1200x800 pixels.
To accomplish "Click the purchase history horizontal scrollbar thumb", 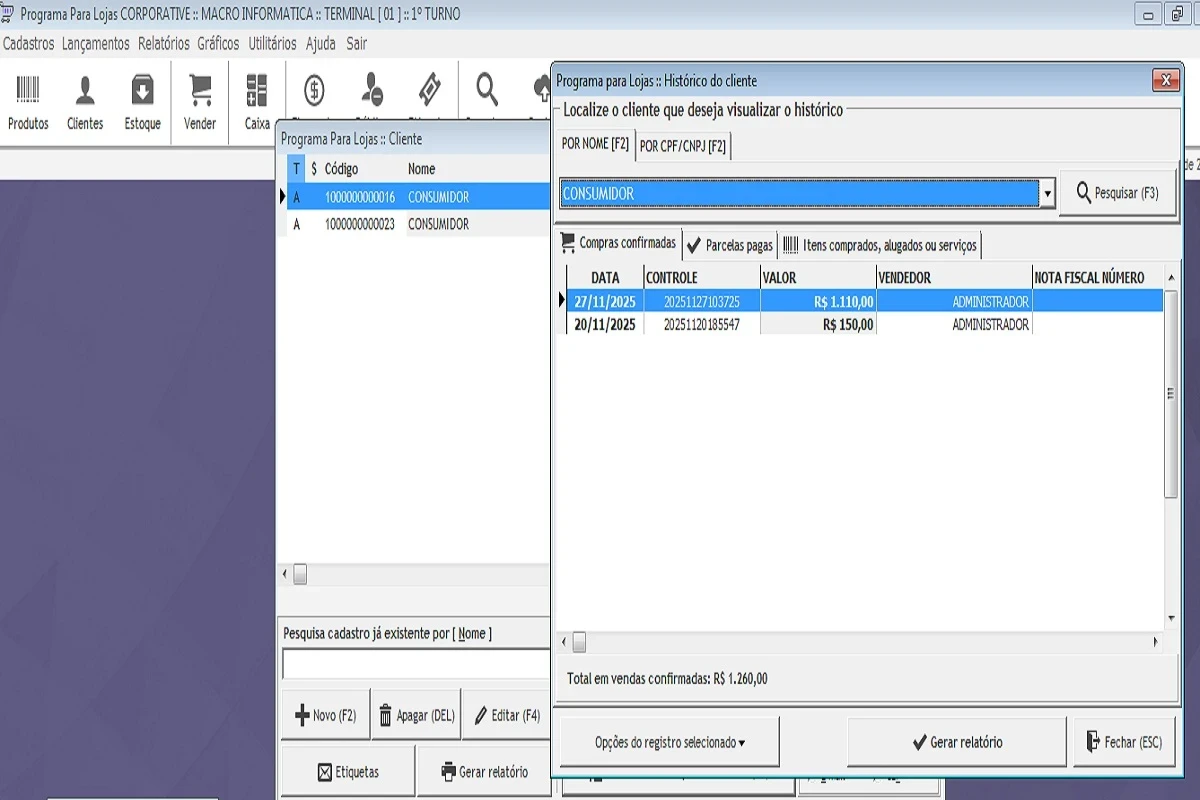I will [578, 642].
